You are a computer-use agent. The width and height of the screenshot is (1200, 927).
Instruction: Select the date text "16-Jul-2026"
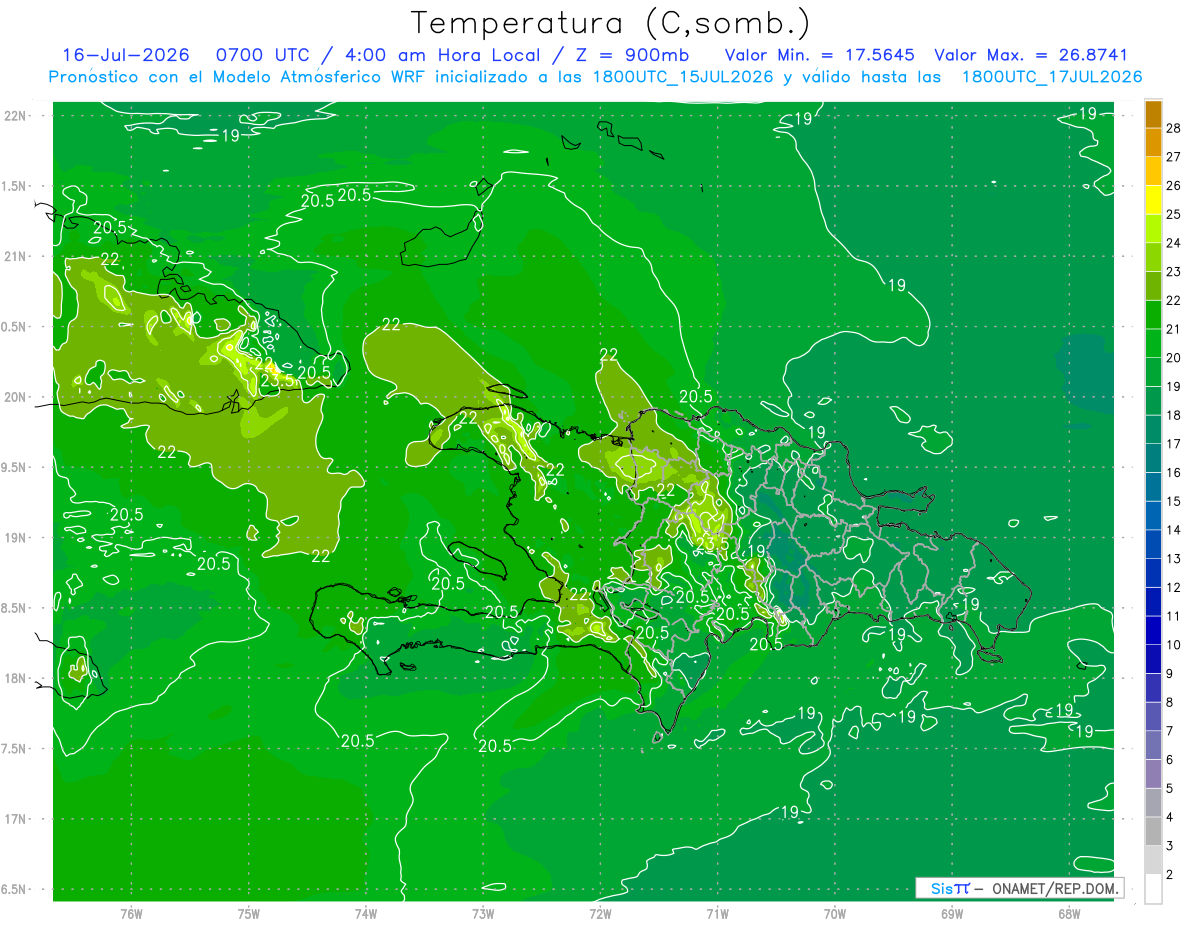[x=126, y=55]
